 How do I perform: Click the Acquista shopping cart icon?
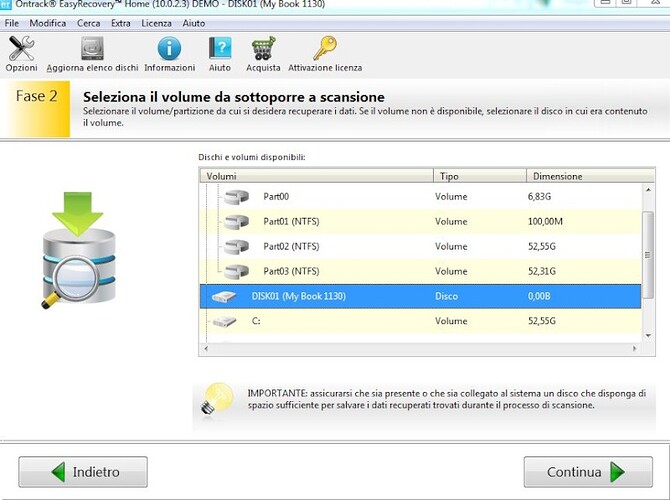(x=263, y=48)
